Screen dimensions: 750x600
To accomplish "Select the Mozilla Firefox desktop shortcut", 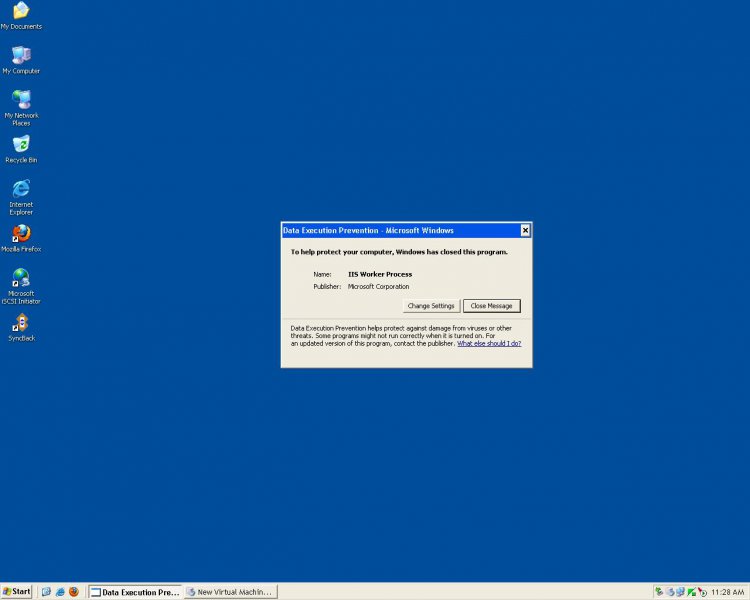I will coord(21,238).
